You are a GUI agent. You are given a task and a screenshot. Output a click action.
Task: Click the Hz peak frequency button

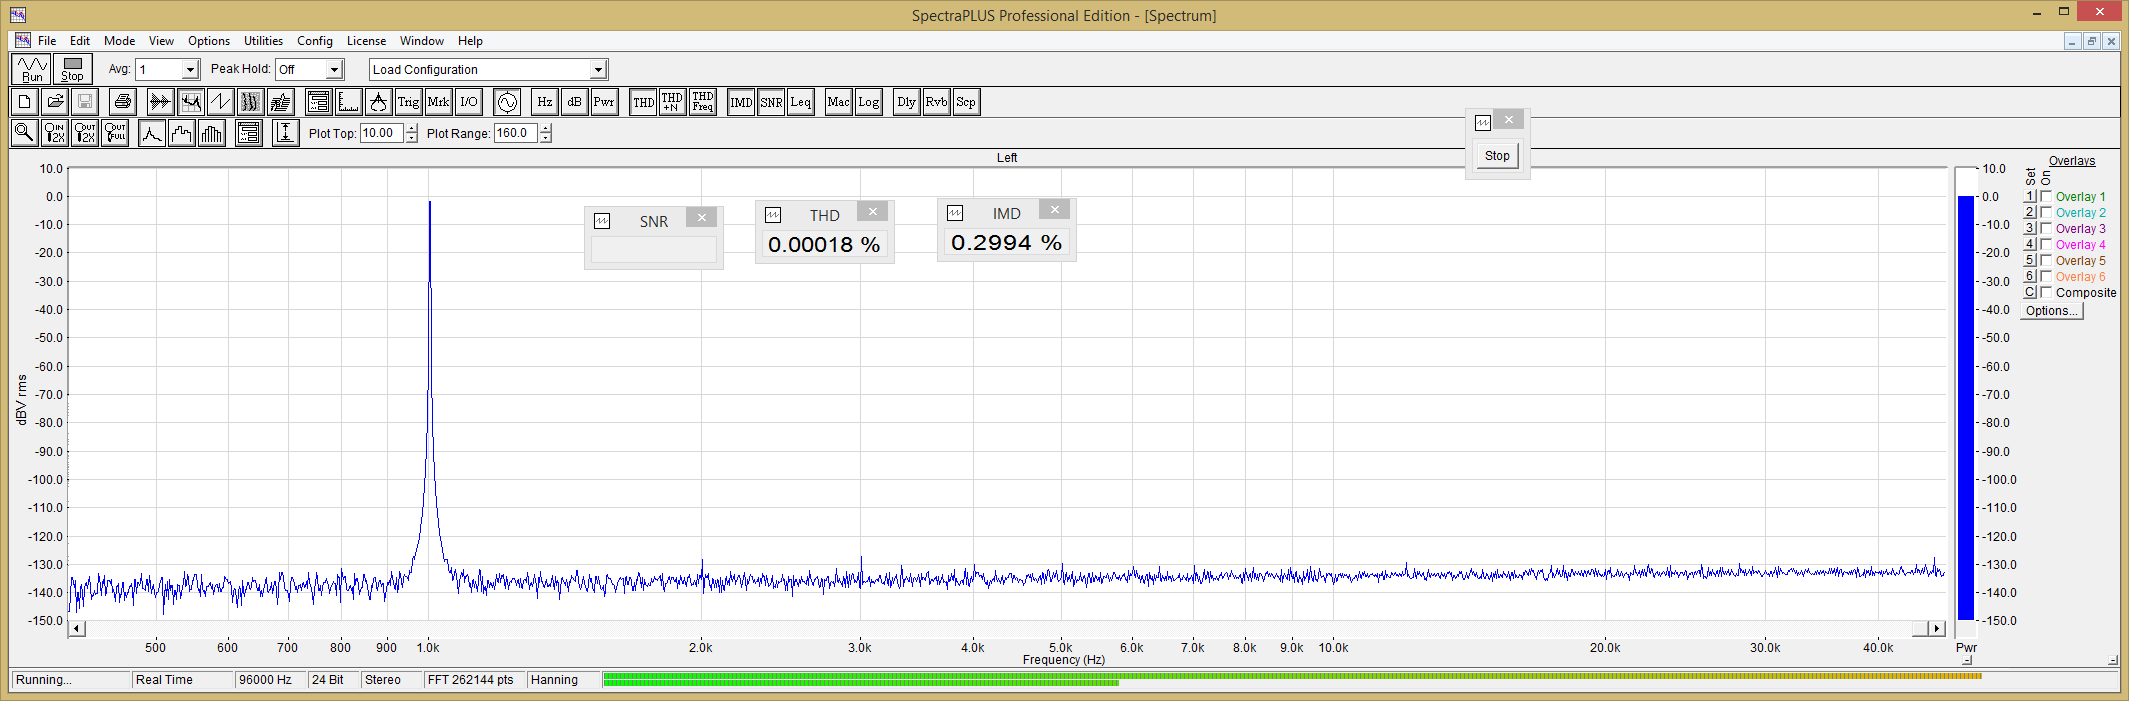point(544,102)
